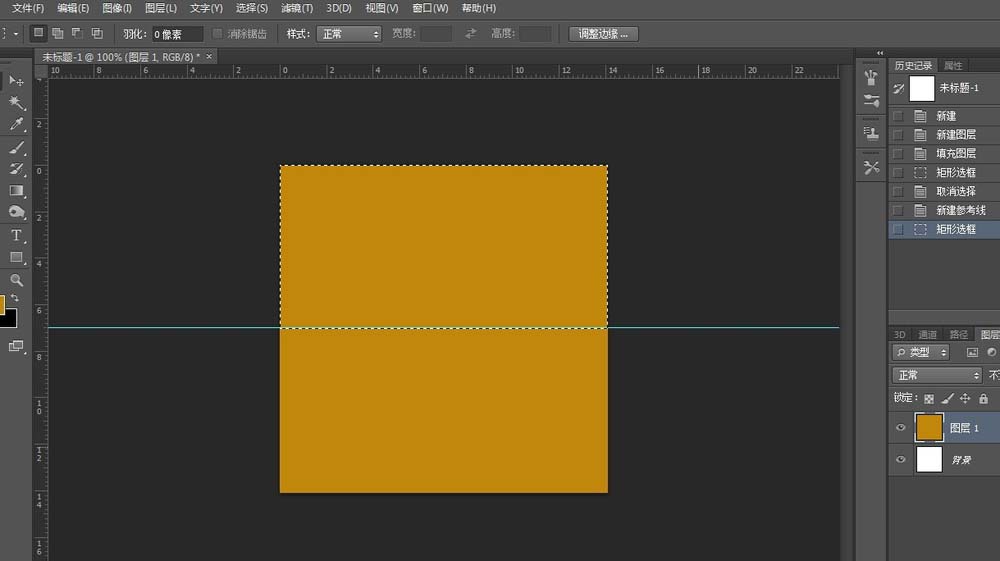Hide 图层 1 layer visibility eye

coord(901,428)
